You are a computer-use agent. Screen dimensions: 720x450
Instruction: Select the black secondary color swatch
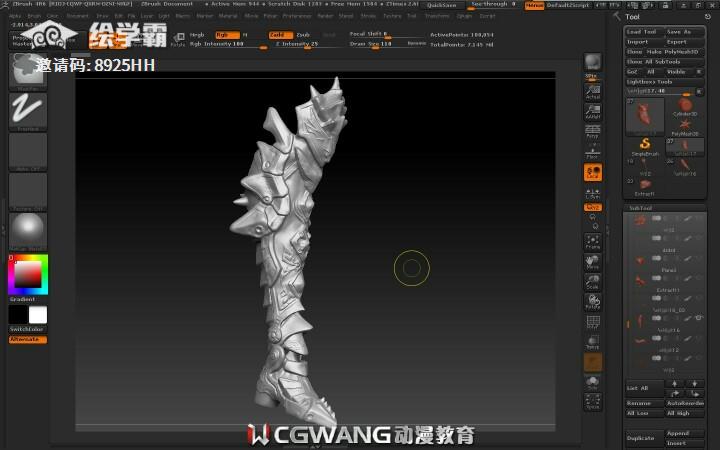pyautogui.click(x=18, y=315)
